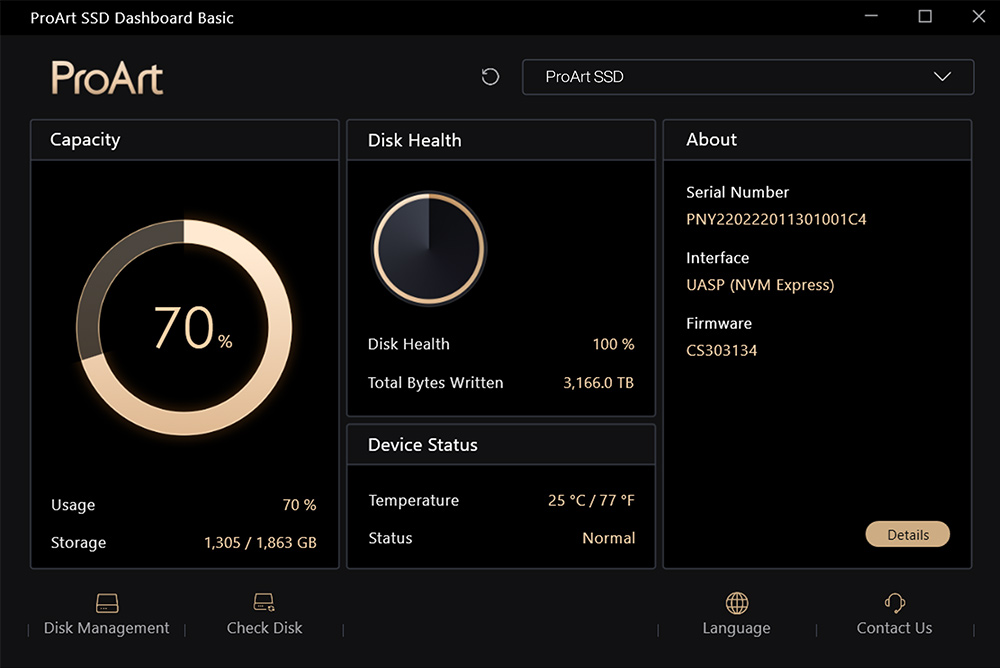Select the Contact Us text label

pyautogui.click(x=894, y=628)
